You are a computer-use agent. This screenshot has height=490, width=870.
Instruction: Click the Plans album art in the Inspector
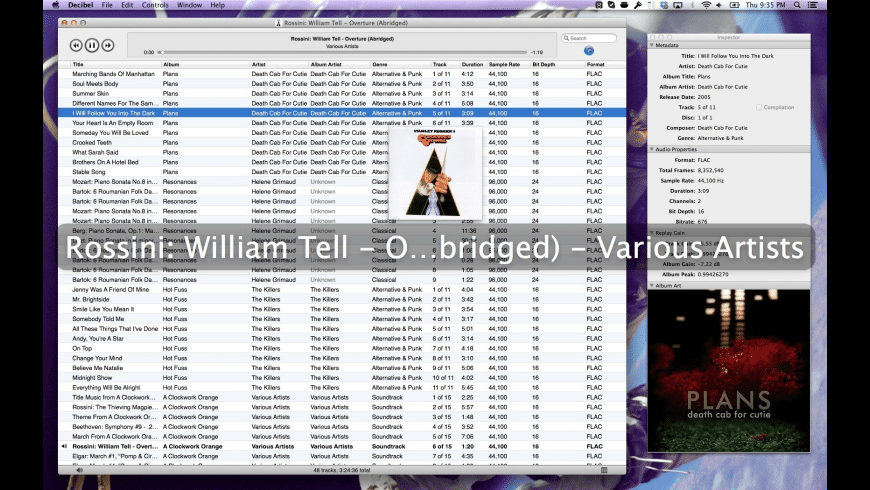[x=729, y=370]
